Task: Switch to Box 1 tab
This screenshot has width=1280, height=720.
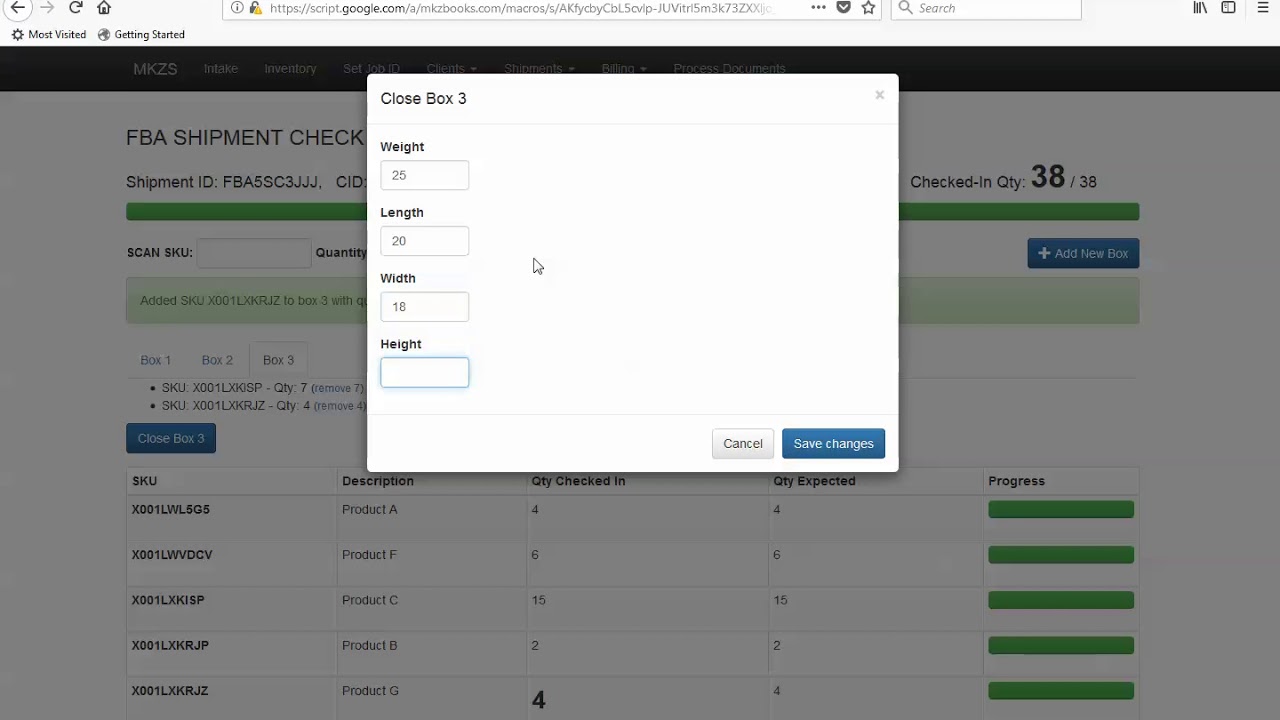Action: (x=155, y=360)
